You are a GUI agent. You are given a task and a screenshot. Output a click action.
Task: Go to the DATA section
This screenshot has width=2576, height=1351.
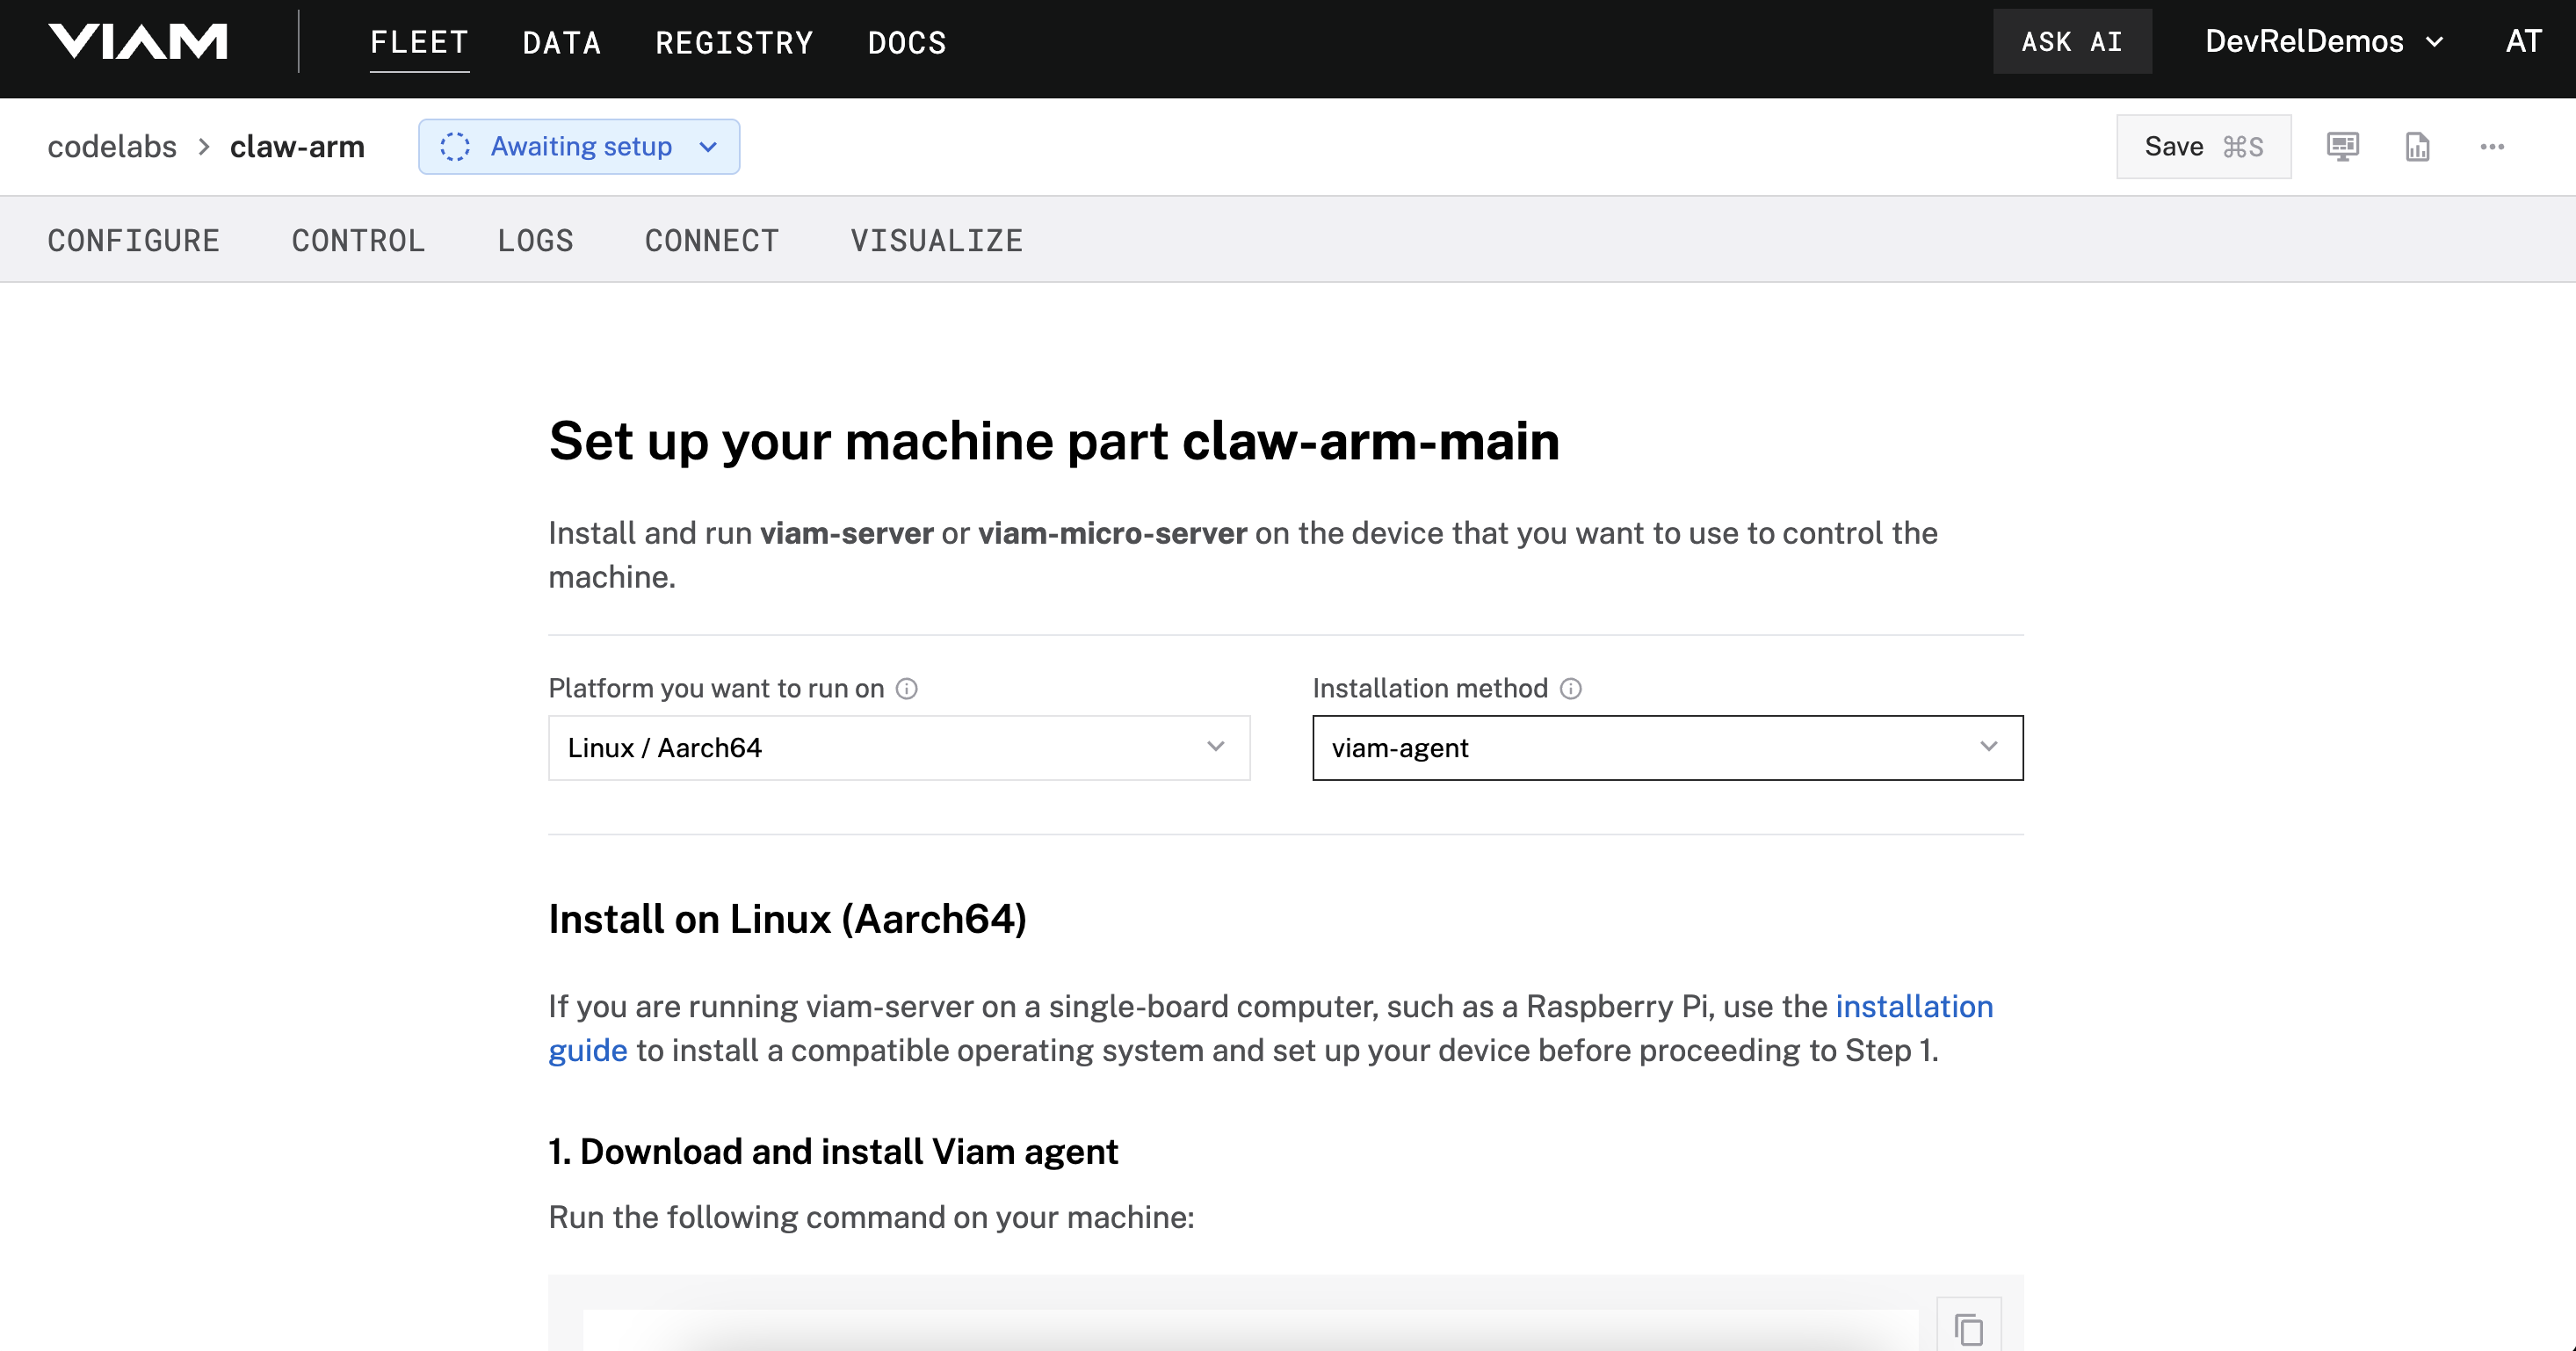coord(562,42)
